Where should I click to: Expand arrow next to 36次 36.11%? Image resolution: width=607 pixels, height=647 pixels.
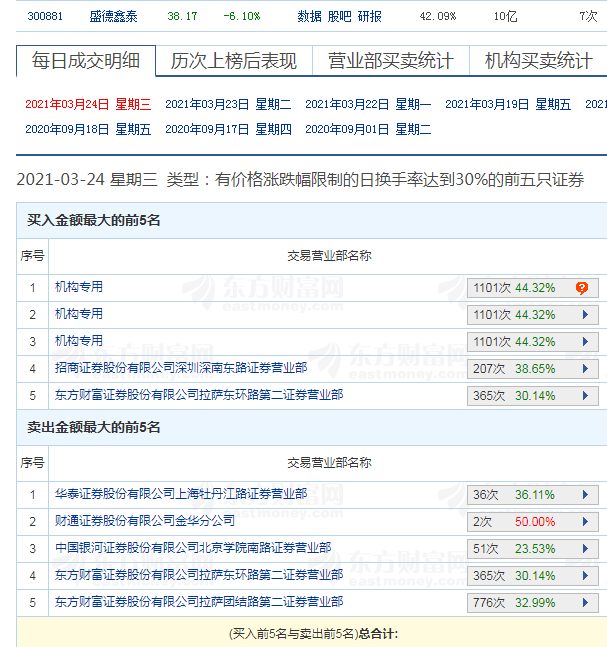[585, 495]
